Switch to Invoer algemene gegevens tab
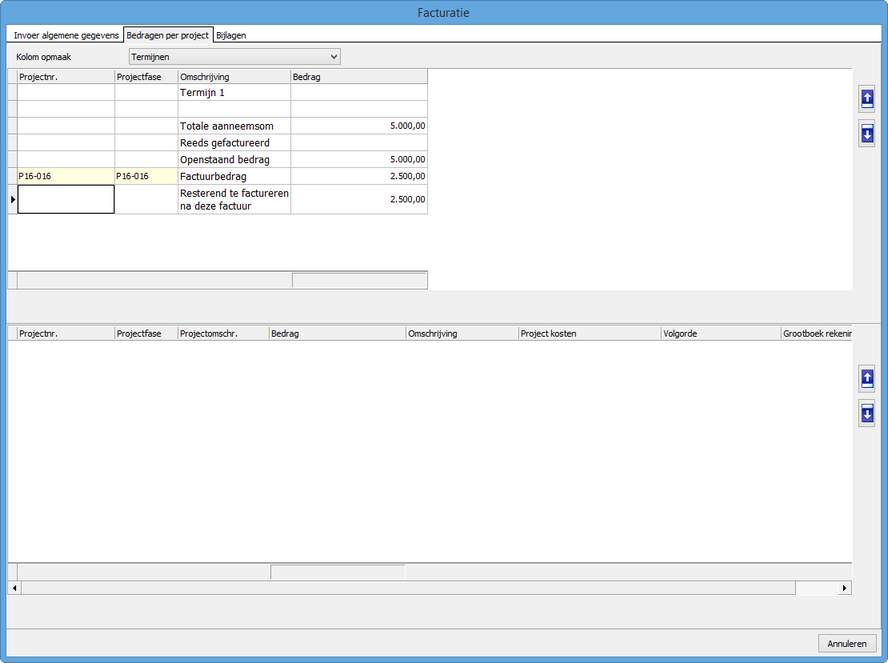 tap(66, 35)
